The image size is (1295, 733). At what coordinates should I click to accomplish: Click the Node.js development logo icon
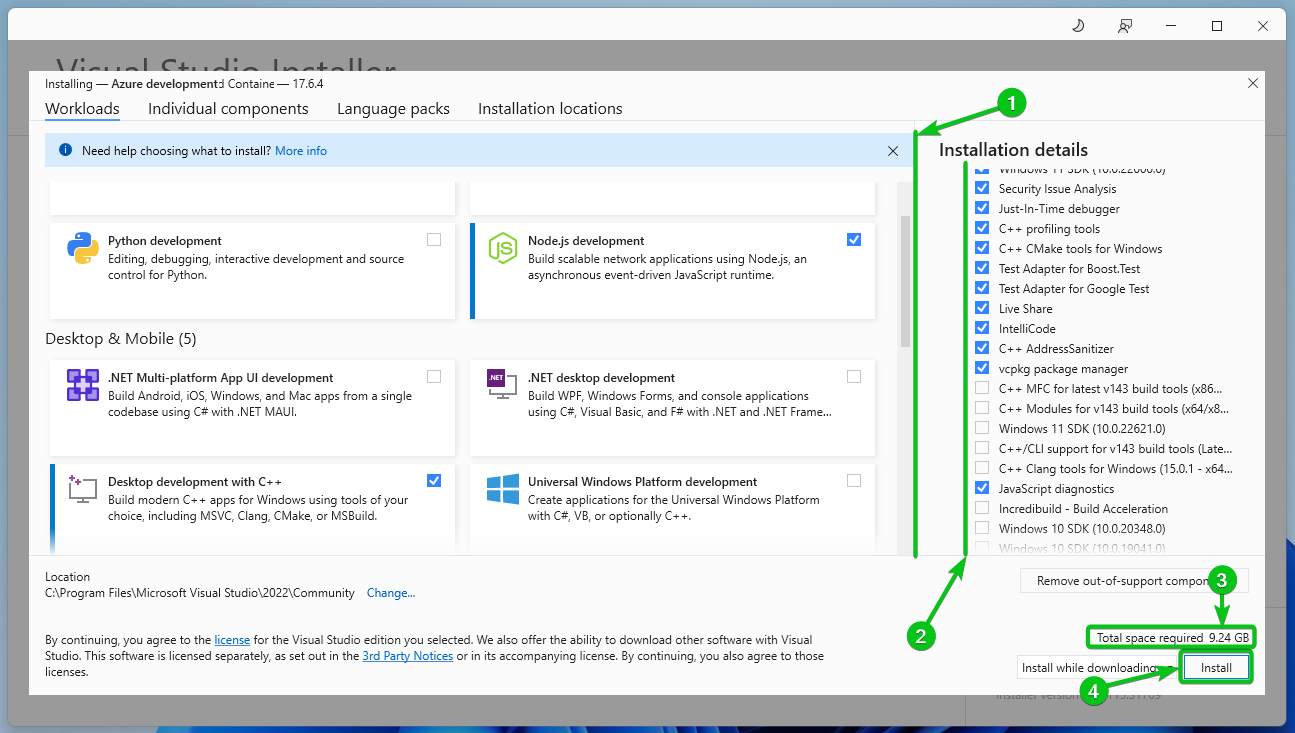click(x=502, y=247)
